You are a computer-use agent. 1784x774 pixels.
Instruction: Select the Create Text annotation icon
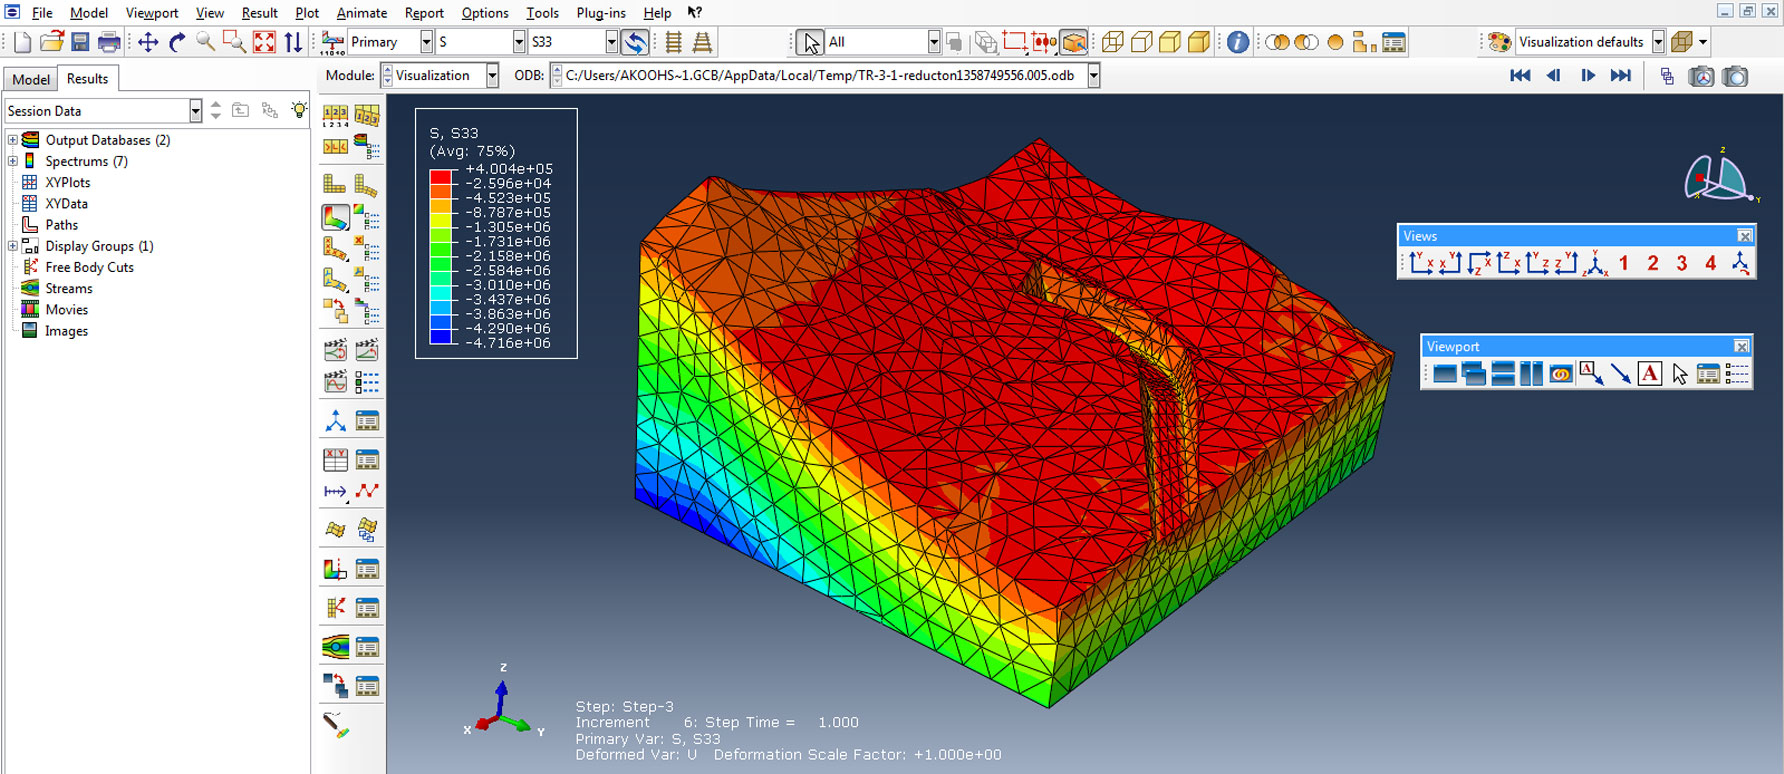coord(1650,374)
